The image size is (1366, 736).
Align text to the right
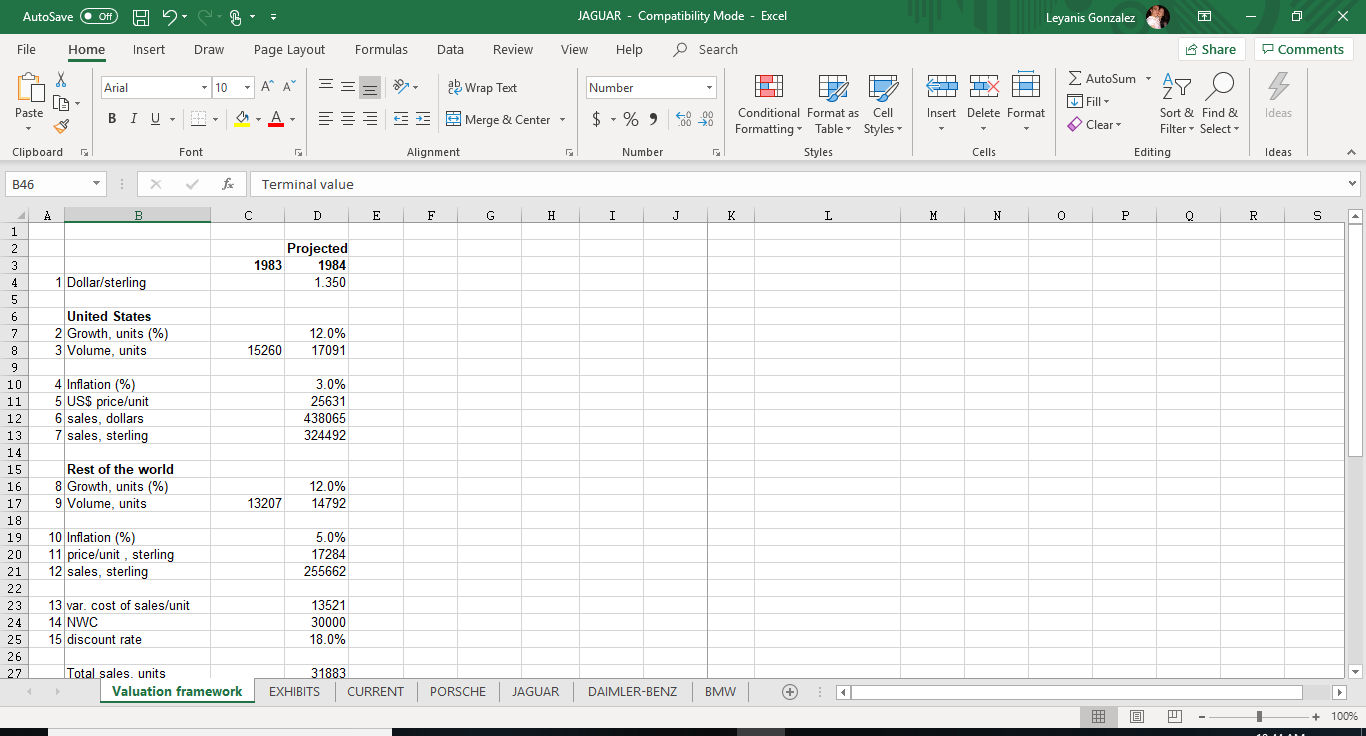click(x=370, y=119)
